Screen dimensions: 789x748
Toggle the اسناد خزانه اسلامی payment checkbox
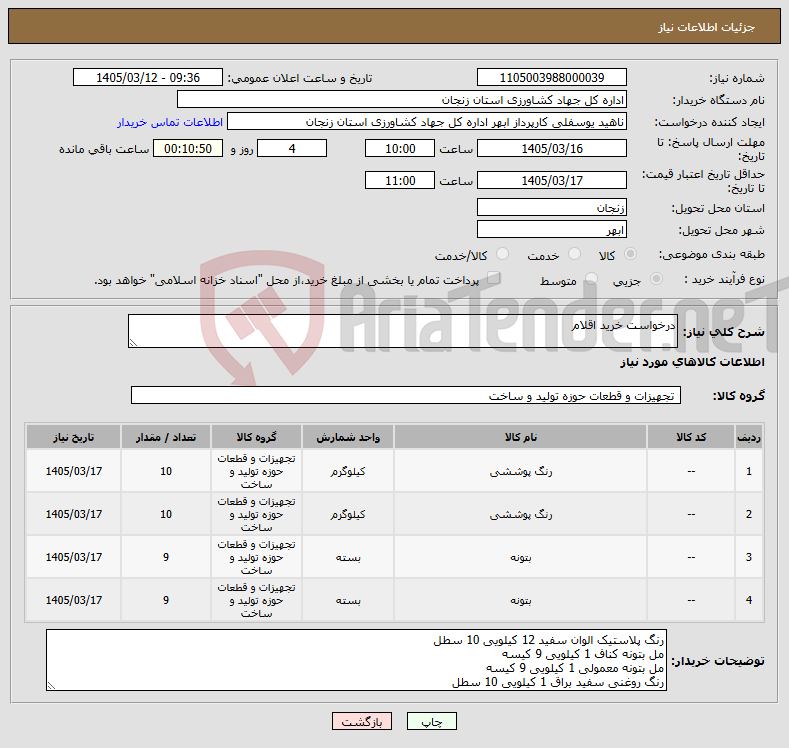pyautogui.click(x=494, y=278)
